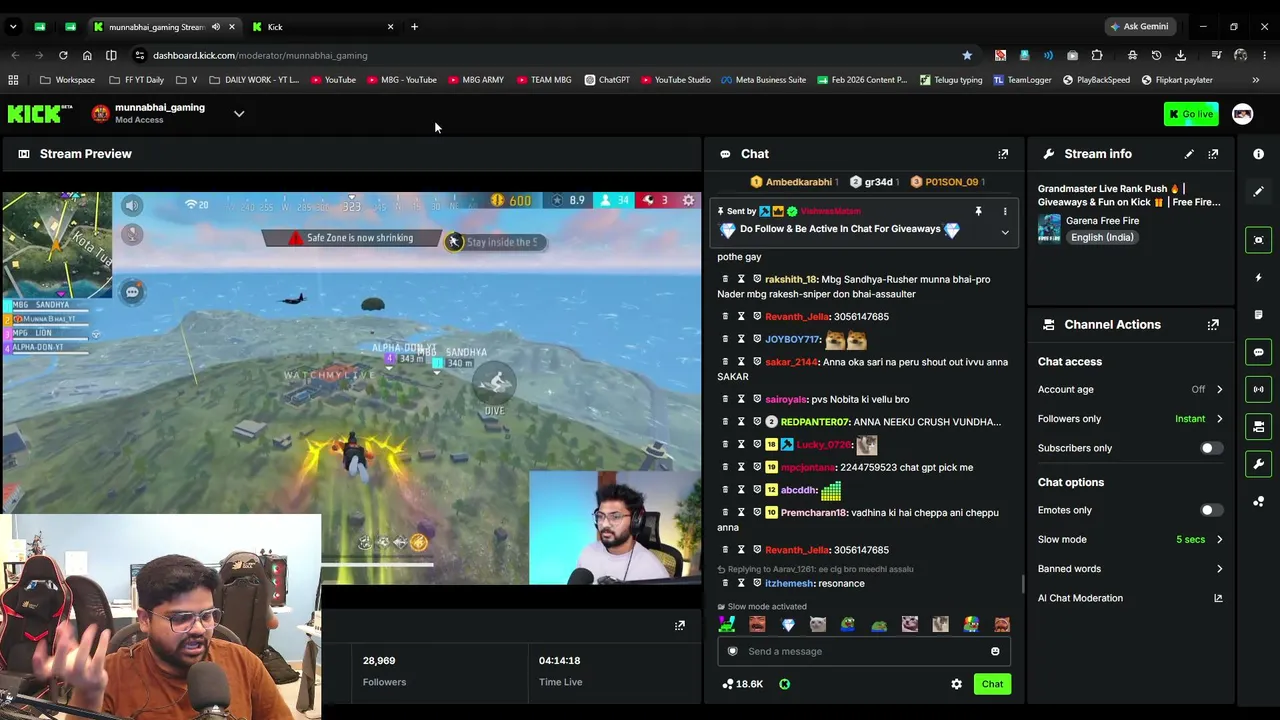The image size is (1280, 720).
Task: Pop out the Chat panel
Action: pyautogui.click(x=1003, y=154)
